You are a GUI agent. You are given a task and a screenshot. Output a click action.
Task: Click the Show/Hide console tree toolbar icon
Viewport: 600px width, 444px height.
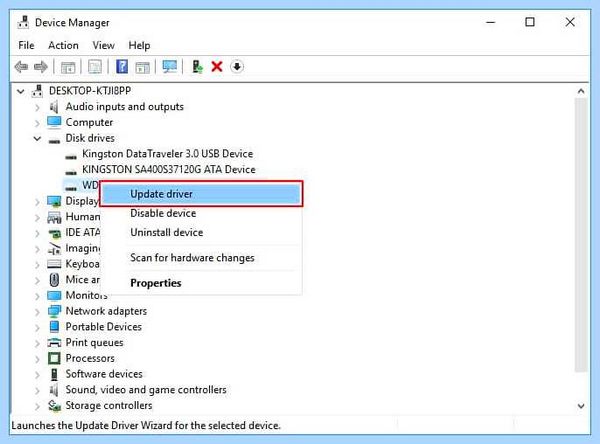68,67
